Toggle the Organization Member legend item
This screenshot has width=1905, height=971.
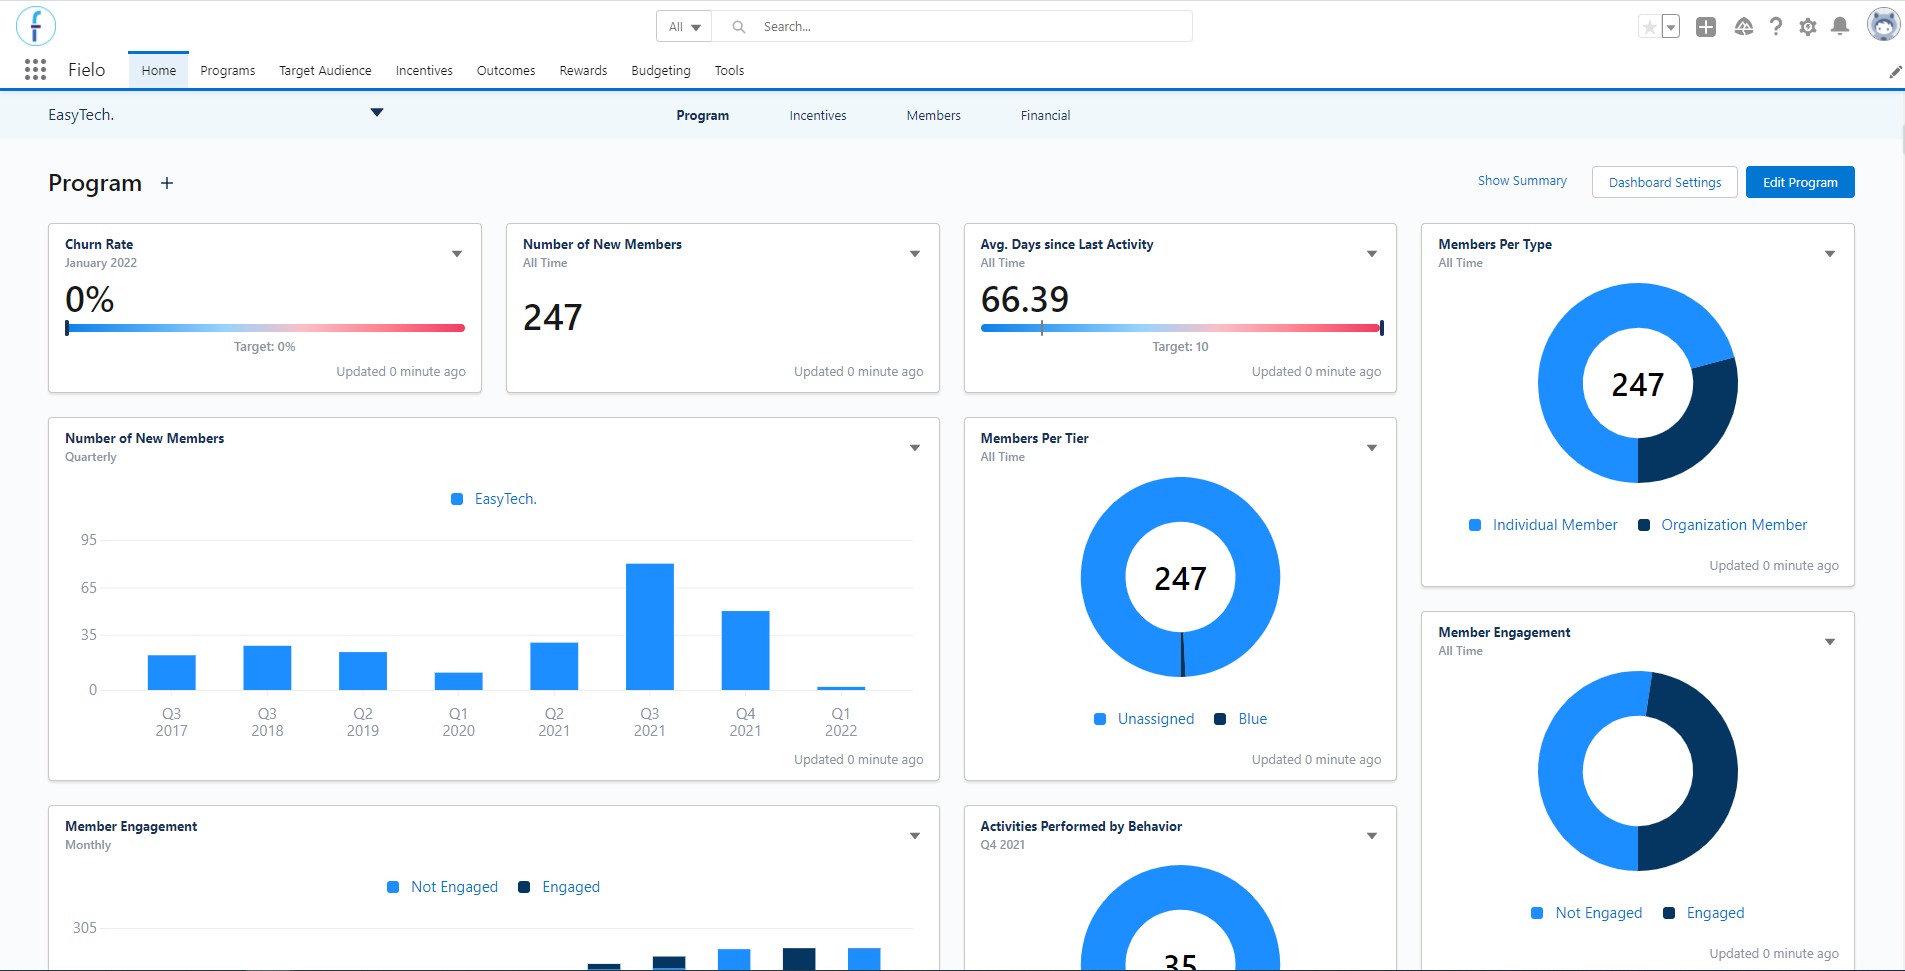[x=1723, y=525]
